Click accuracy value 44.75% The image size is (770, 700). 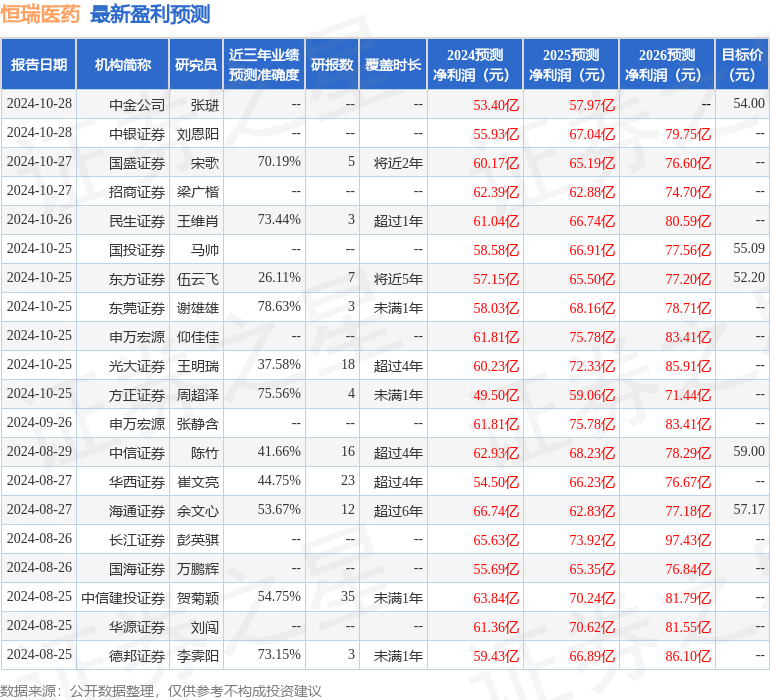click(279, 480)
